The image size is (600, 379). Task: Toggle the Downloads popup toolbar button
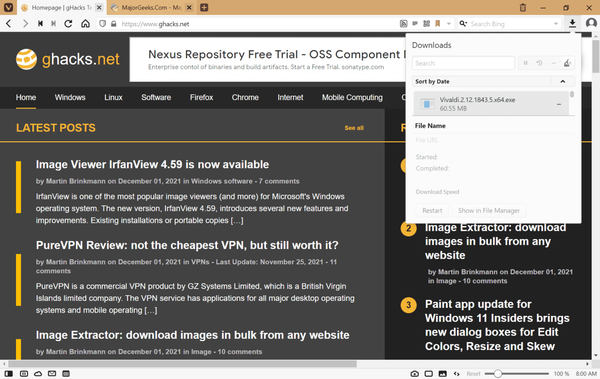coord(572,24)
